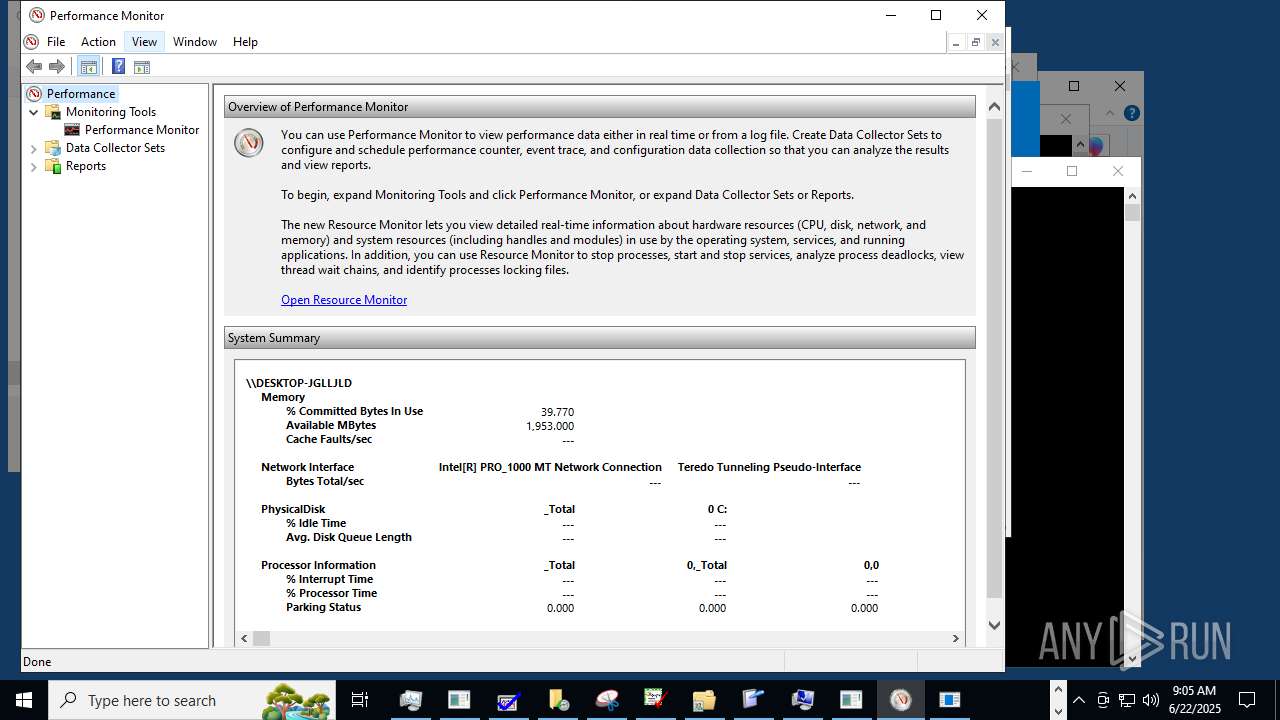This screenshot has width=1280, height=720.
Task: Open File Explorer from the taskbar
Action: tap(704, 700)
